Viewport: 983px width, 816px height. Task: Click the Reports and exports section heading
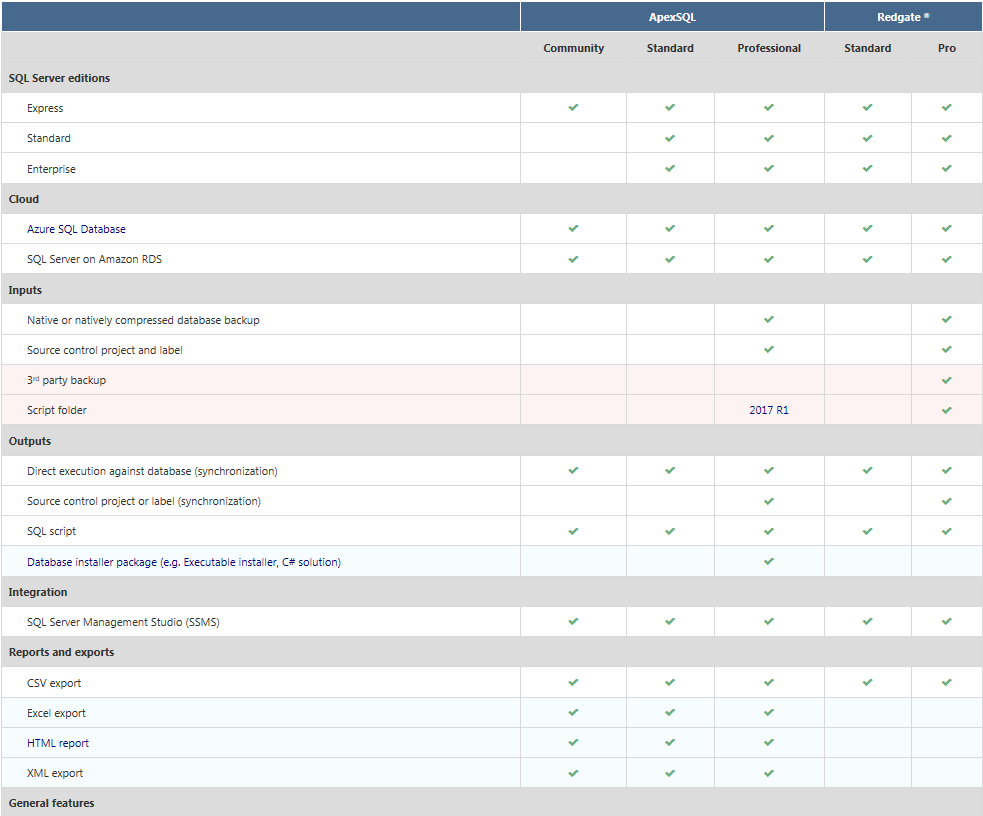(61, 652)
